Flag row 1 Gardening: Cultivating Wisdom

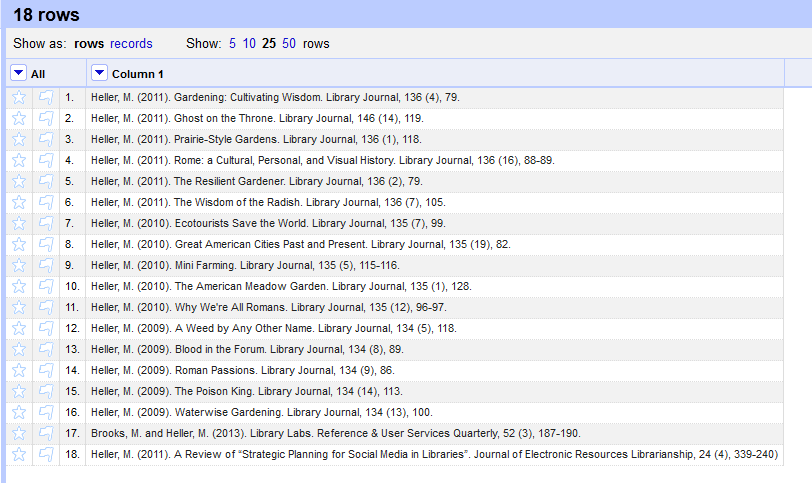click(46, 97)
